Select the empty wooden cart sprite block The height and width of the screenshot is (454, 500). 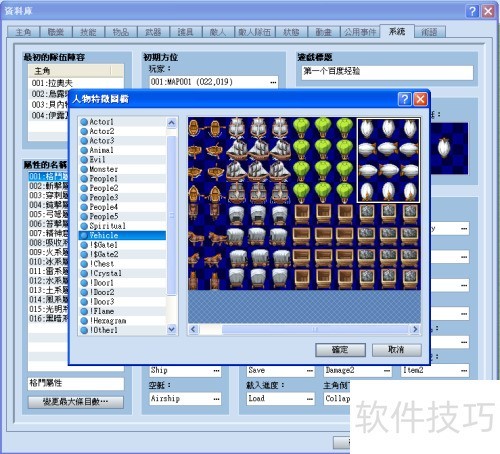(323, 247)
